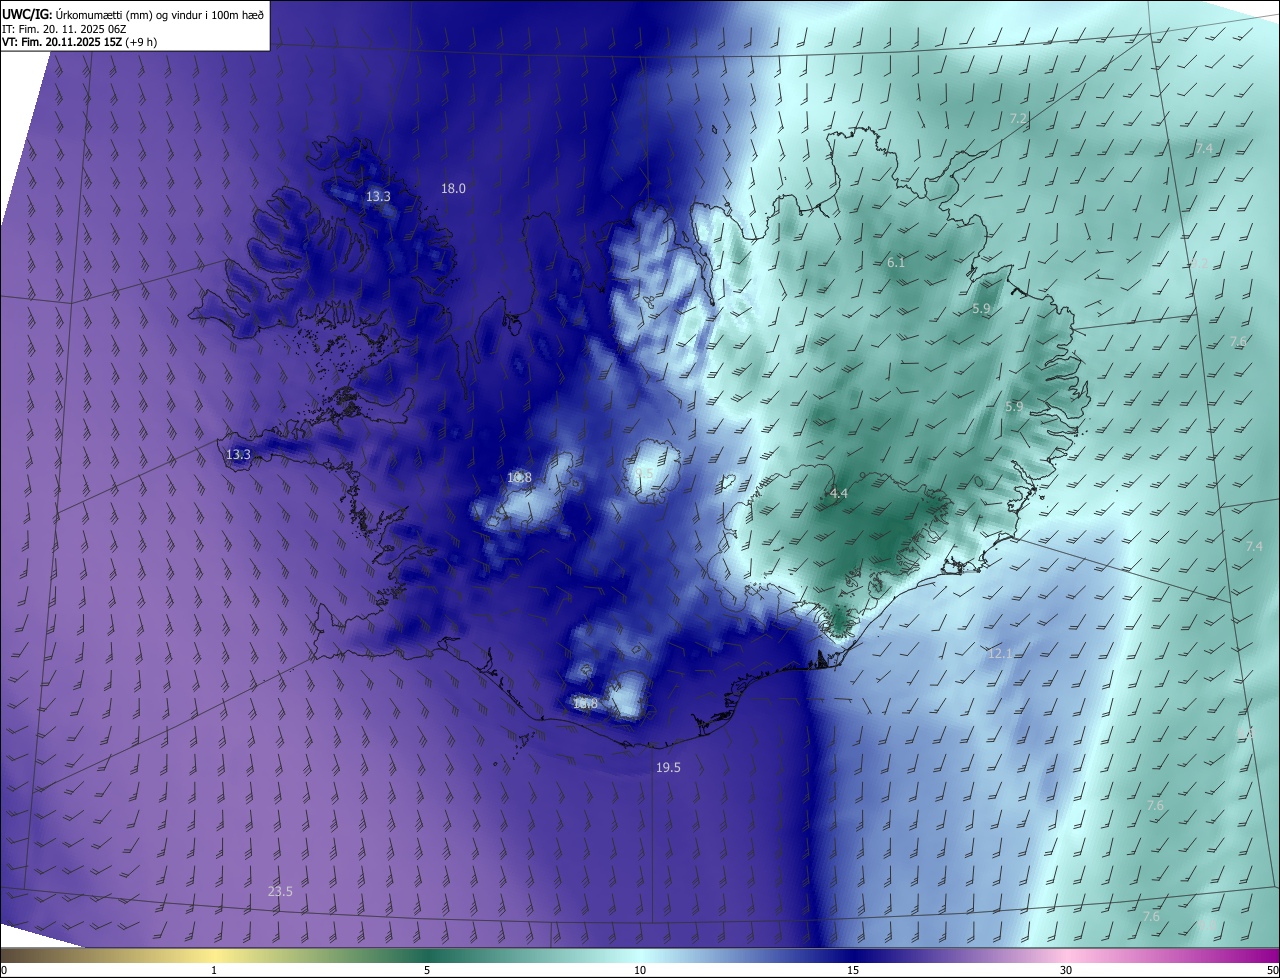Click the 10.8 value by Langjökull glacier
The height and width of the screenshot is (978, 1280).
(x=519, y=478)
